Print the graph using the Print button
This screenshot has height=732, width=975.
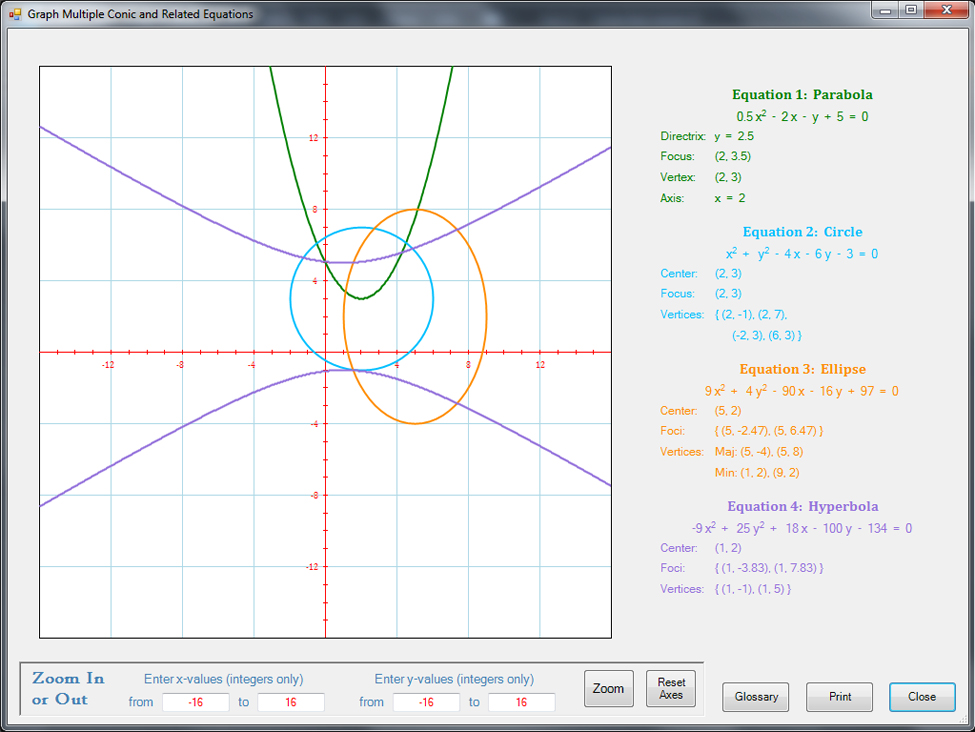[x=839, y=697]
